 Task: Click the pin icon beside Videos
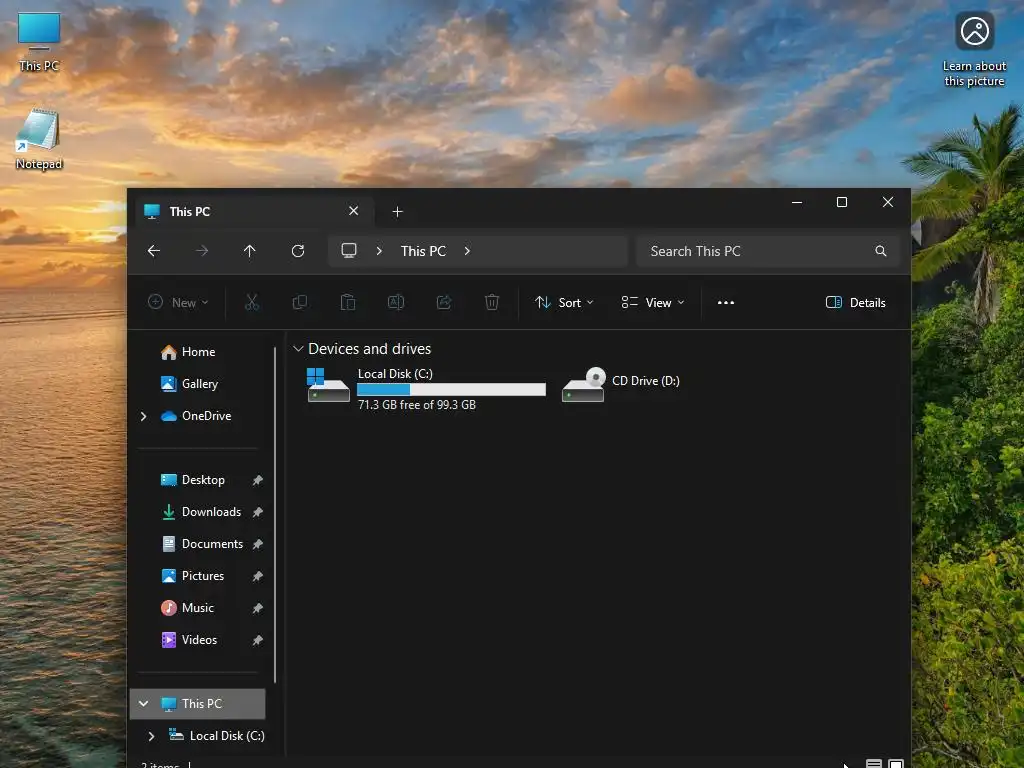(257, 640)
